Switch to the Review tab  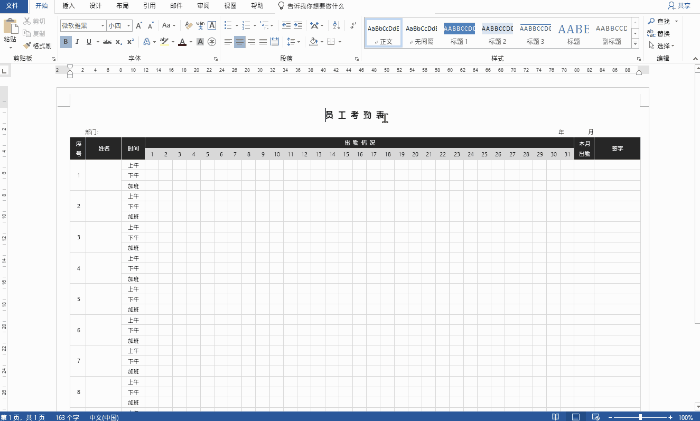click(203, 6)
